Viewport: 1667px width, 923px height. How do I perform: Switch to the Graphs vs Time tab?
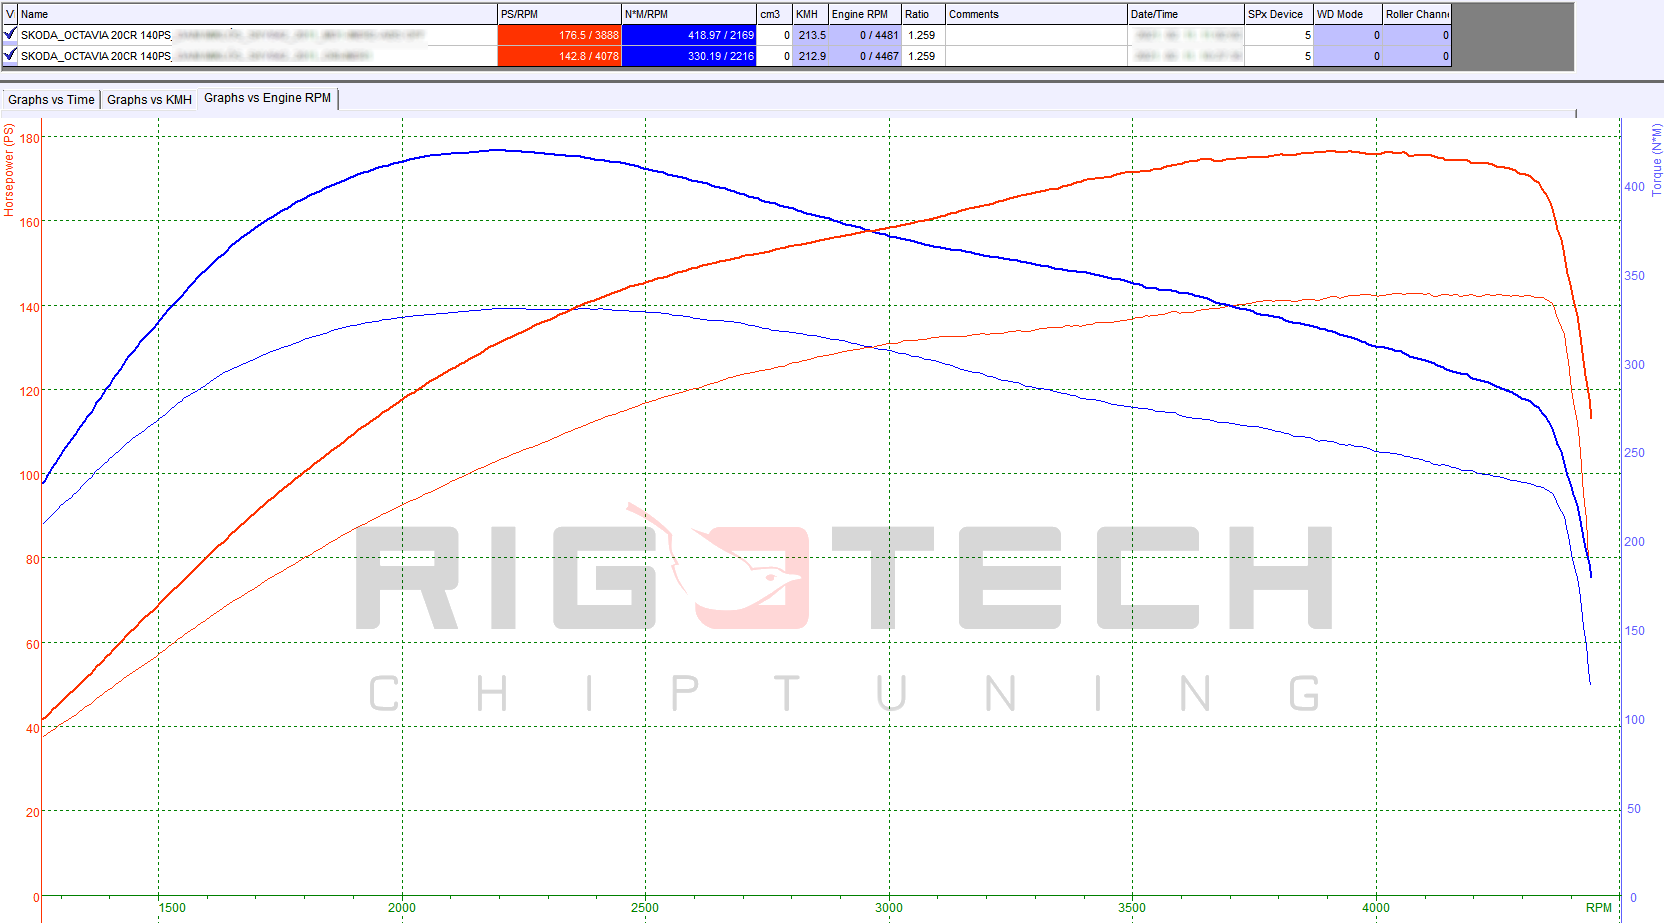click(x=51, y=99)
